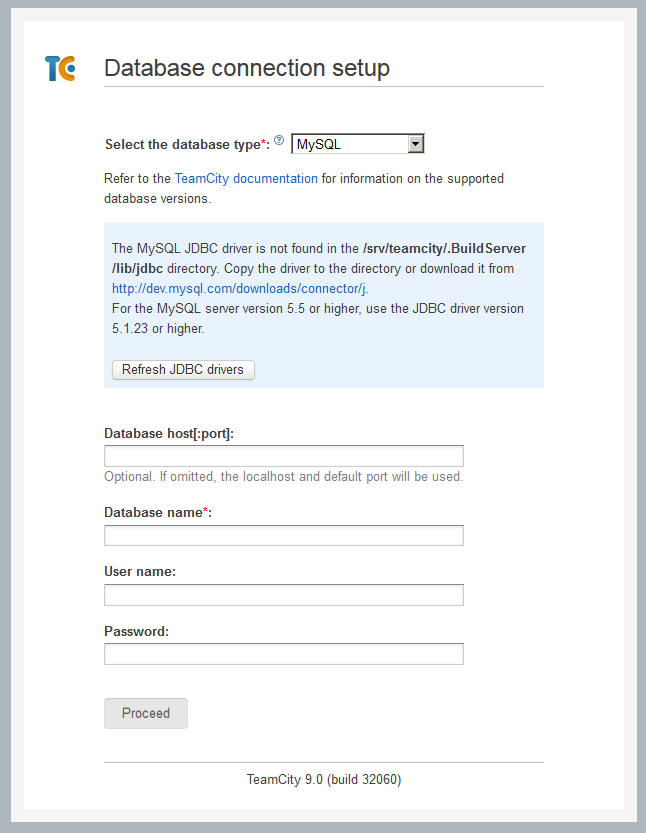Focus the Database name field
The height and width of the screenshot is (833, 646).
pos(284,536)
